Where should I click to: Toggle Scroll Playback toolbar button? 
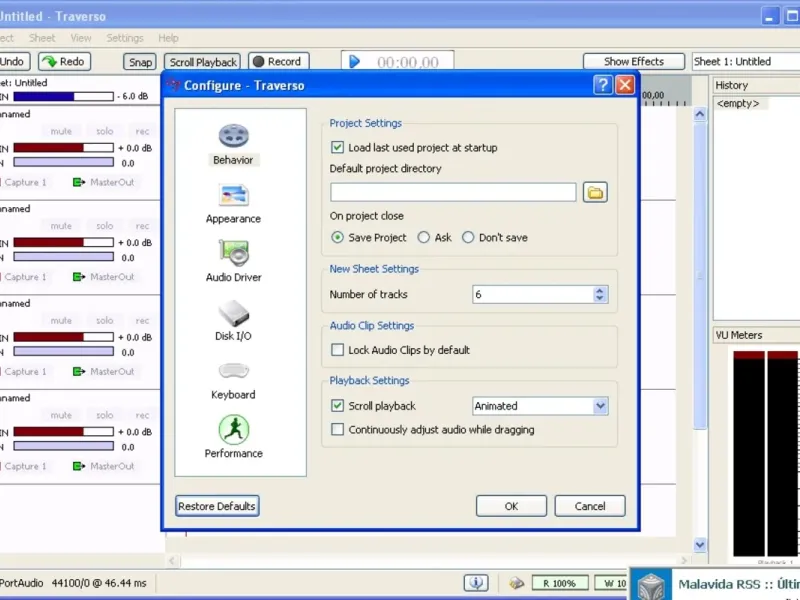tap(203, 62)
